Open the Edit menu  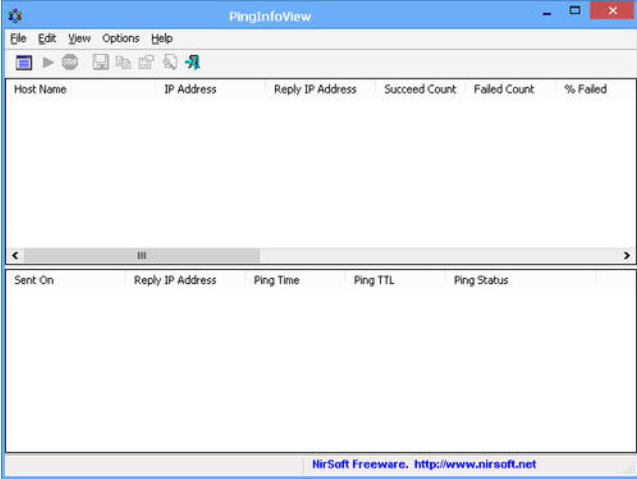[47, 39]
